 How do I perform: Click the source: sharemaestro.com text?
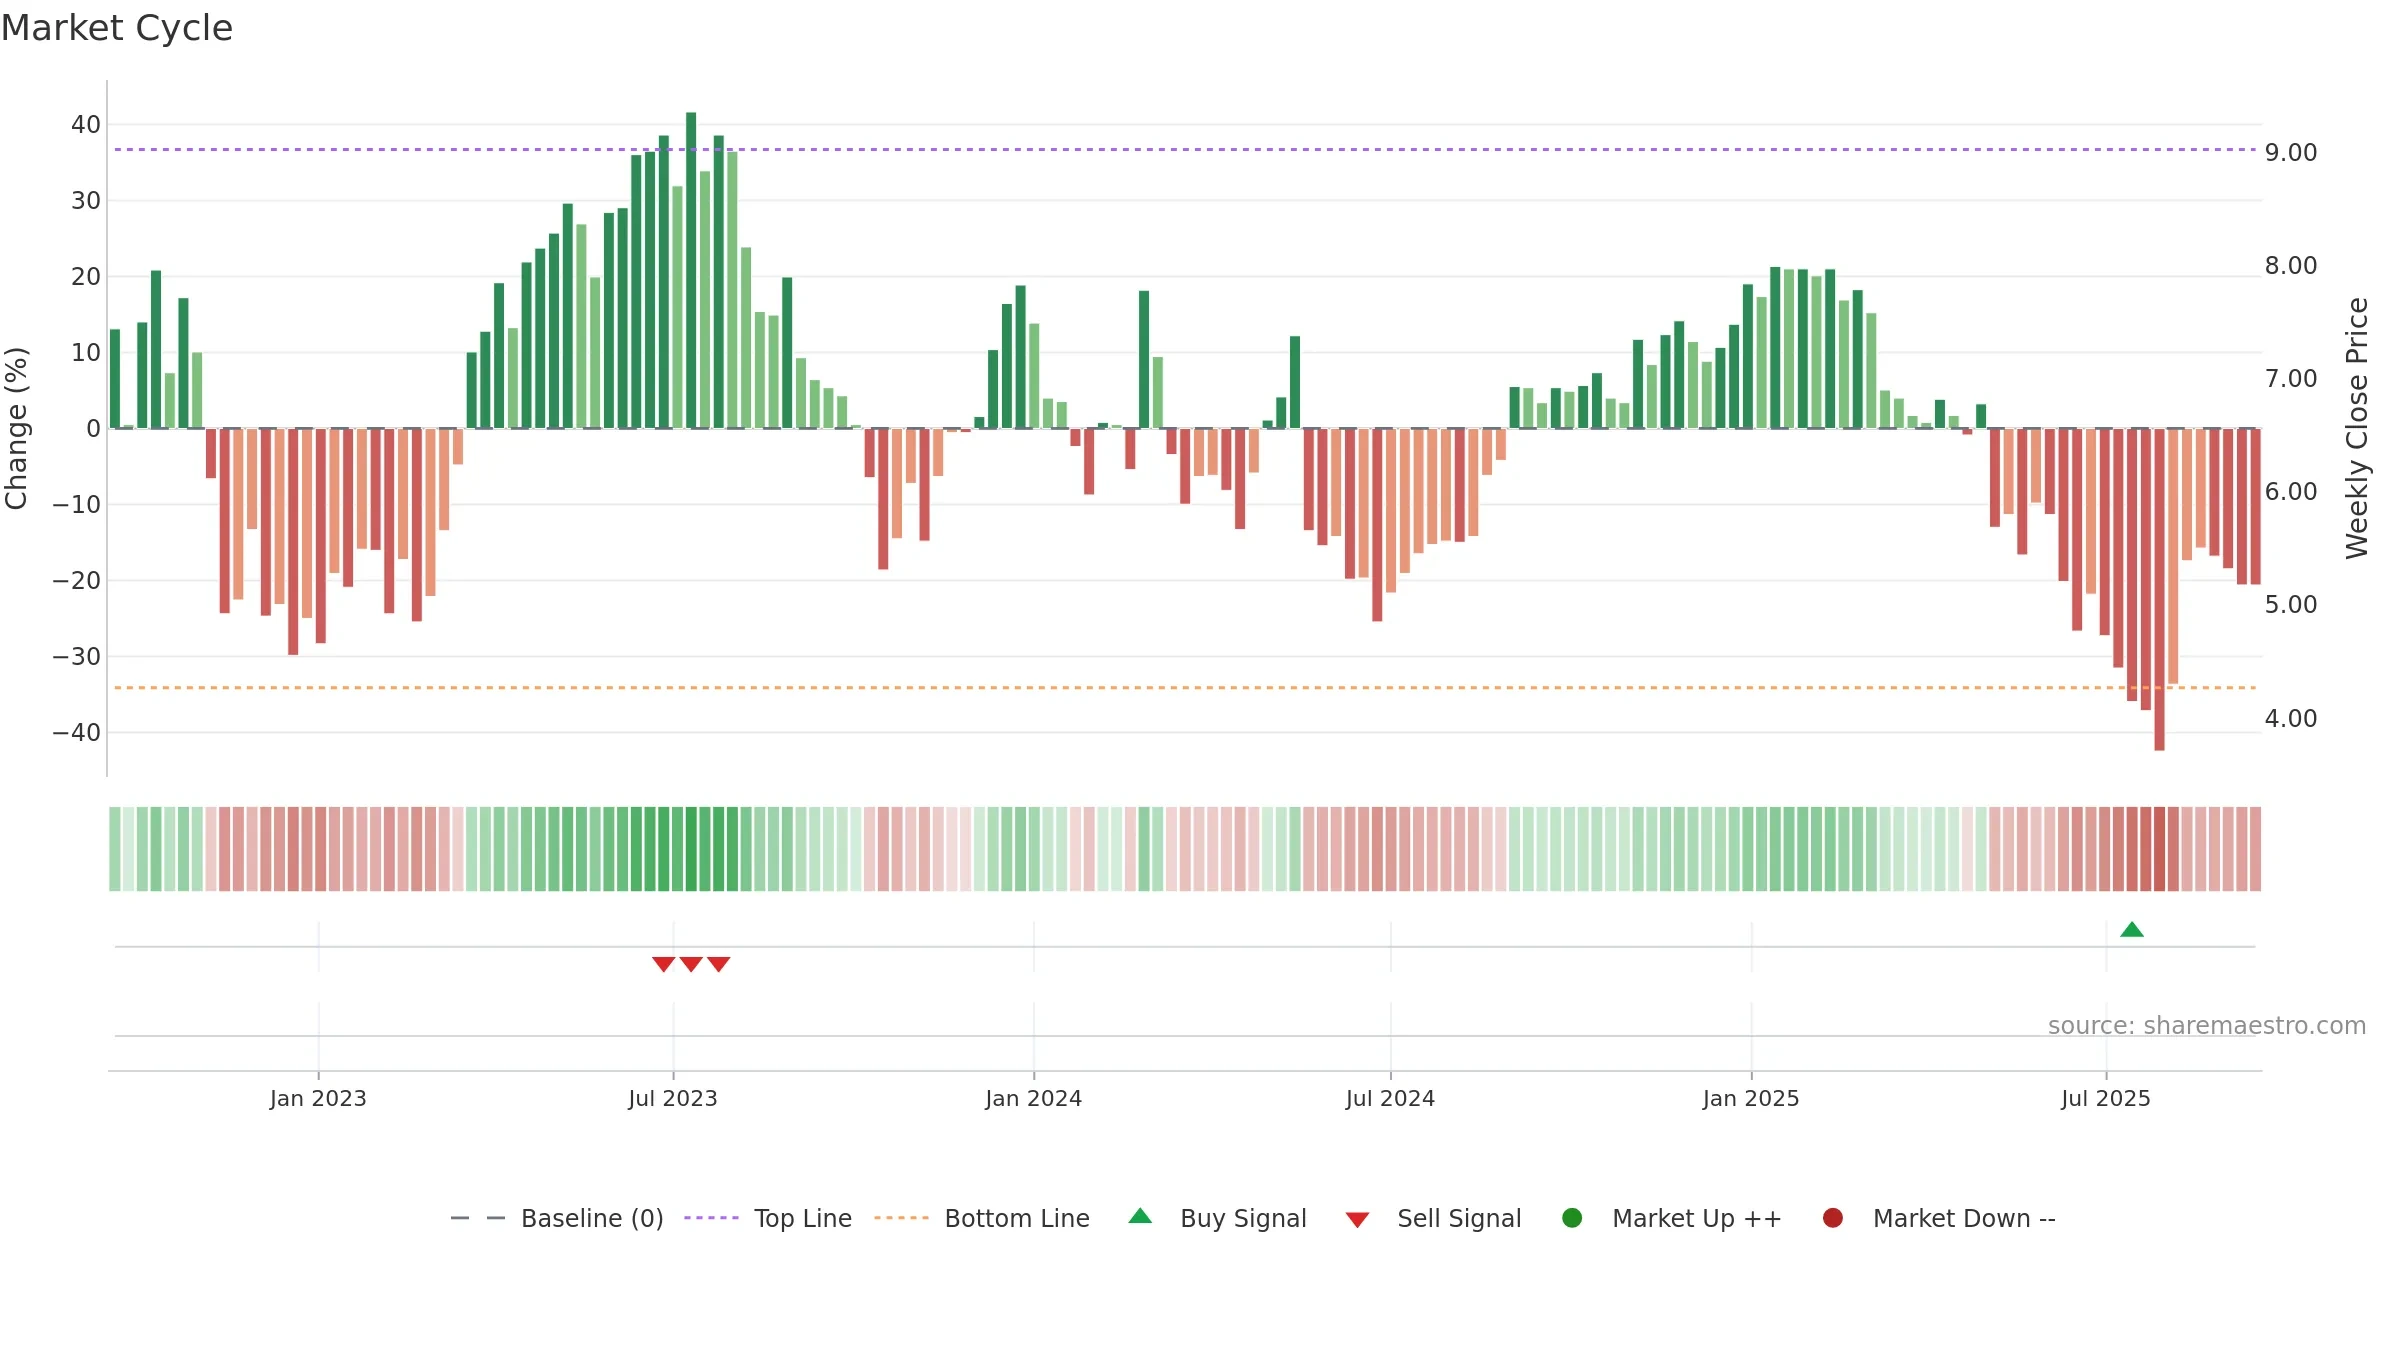(2207, 1026)
